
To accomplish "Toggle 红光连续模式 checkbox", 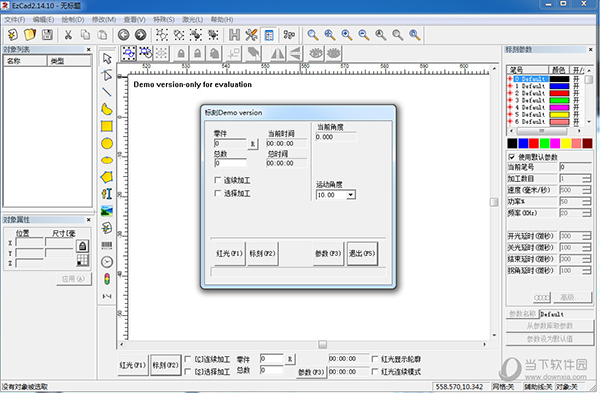I will (375, 372).
